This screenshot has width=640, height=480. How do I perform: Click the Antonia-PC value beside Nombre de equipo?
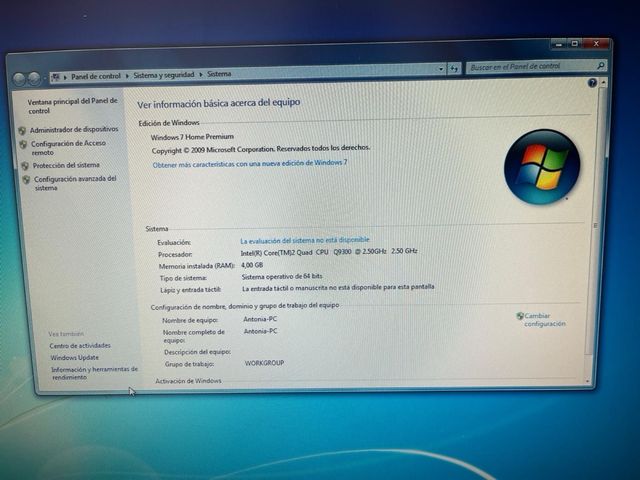[260, 319]
